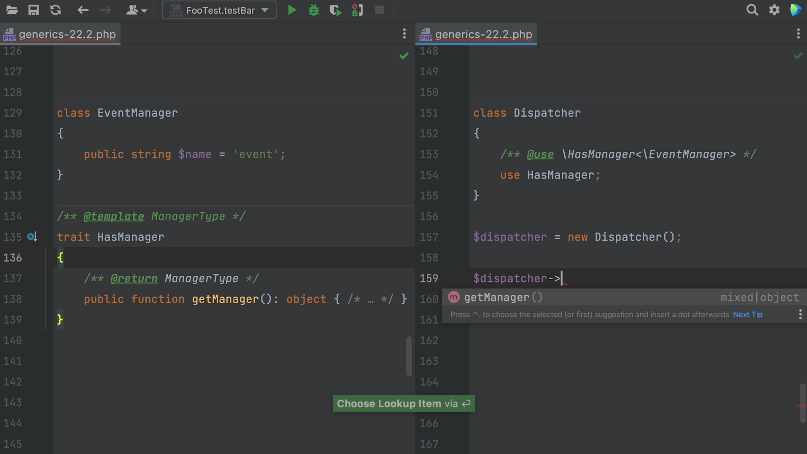Viewport: 807px width, 454px height.
Task: Open IDE settings gear icon
Action: (774, 10)
